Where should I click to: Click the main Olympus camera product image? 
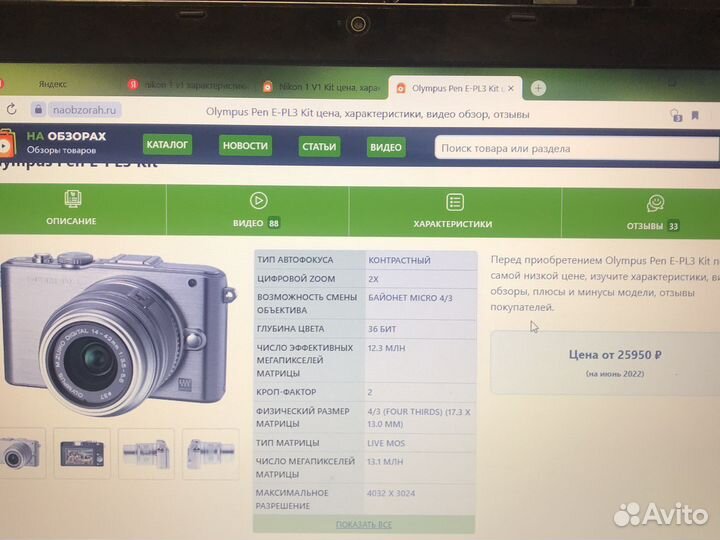[118, 334]
